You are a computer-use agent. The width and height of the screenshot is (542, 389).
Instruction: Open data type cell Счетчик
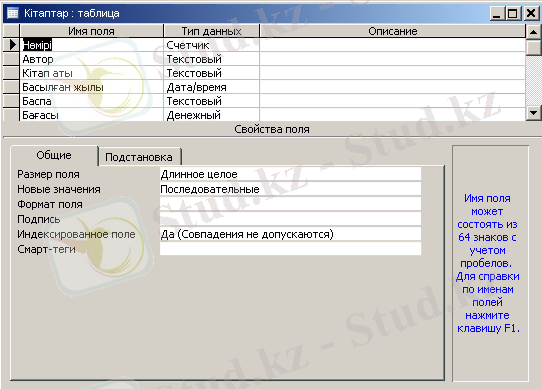point(211,45)
